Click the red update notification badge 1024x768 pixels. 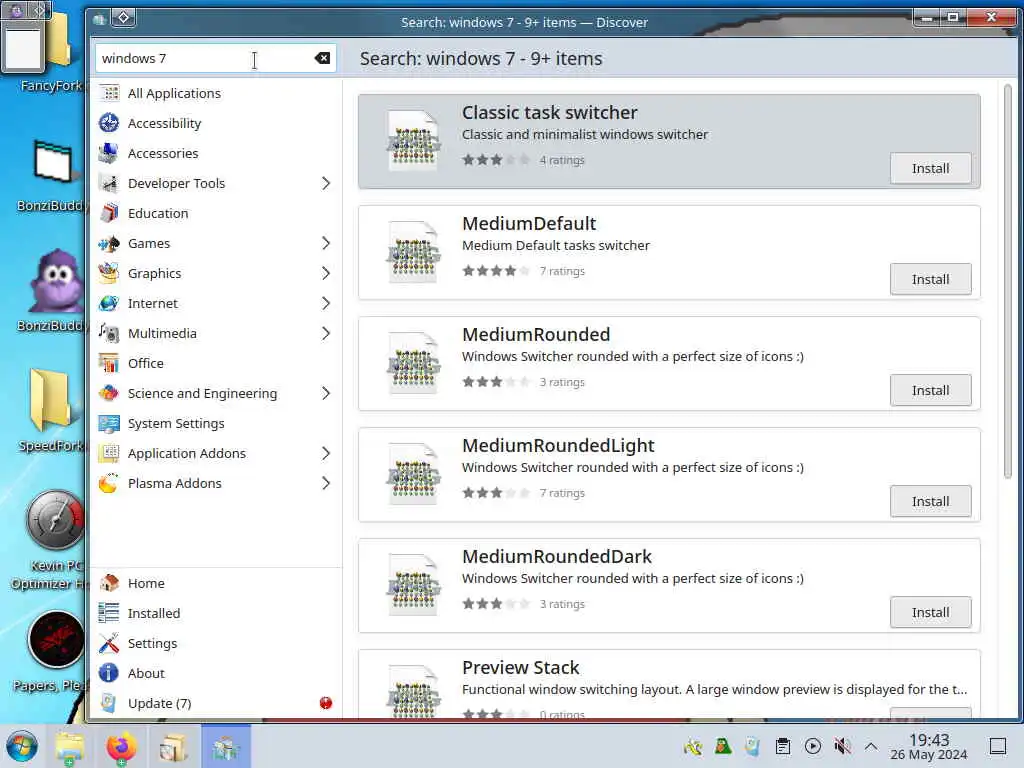click(x=326, y=703)
